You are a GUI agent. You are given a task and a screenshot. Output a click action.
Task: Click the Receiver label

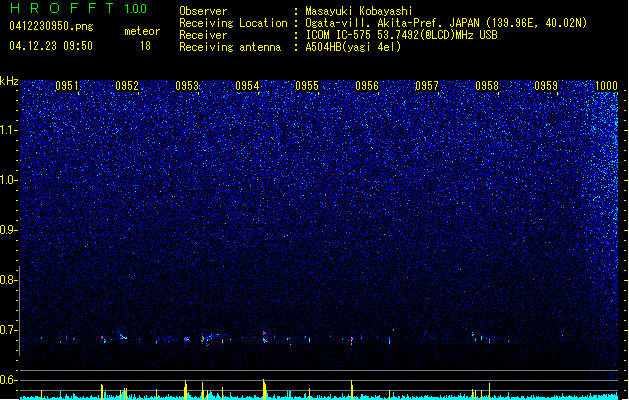(203, 35)
